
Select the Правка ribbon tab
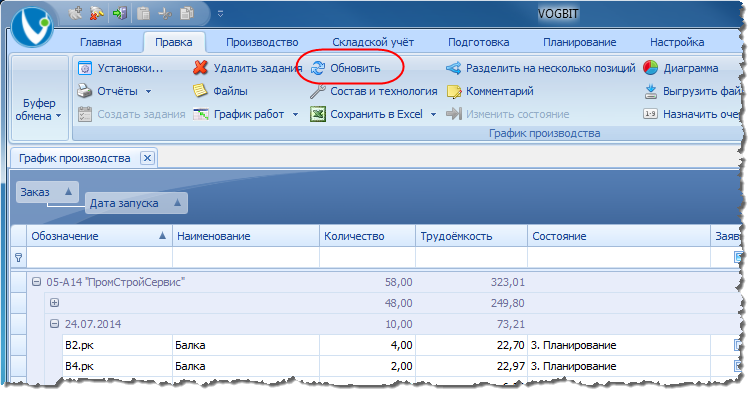(174, 42)
